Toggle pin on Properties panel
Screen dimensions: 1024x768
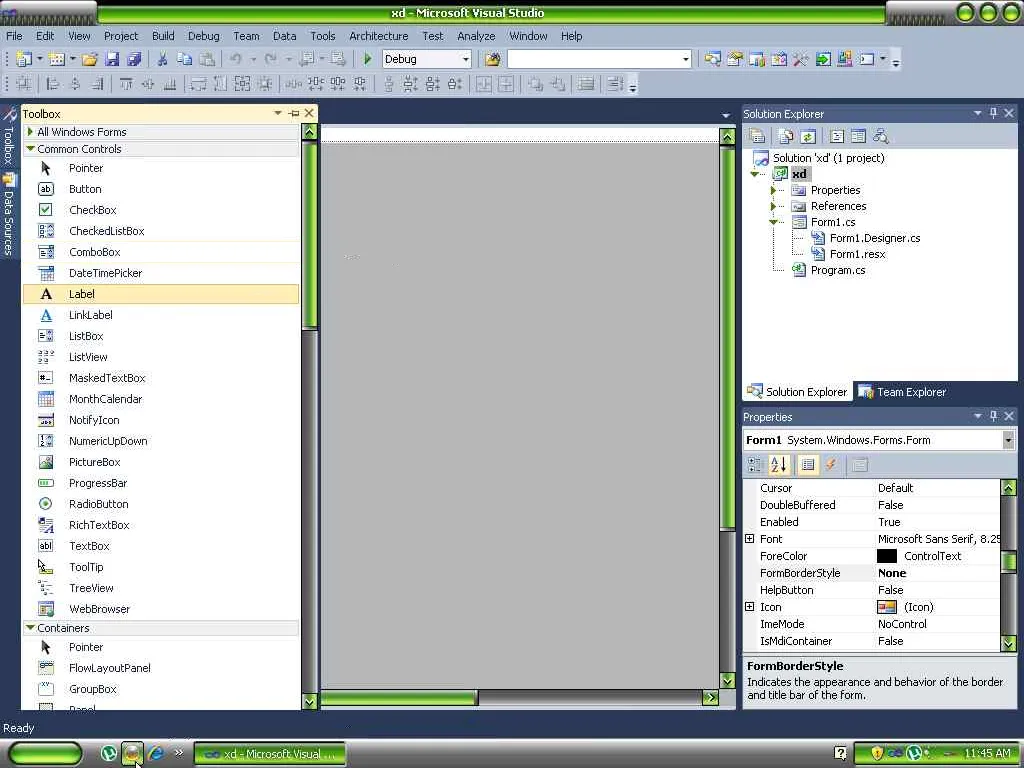pos(993,416)
